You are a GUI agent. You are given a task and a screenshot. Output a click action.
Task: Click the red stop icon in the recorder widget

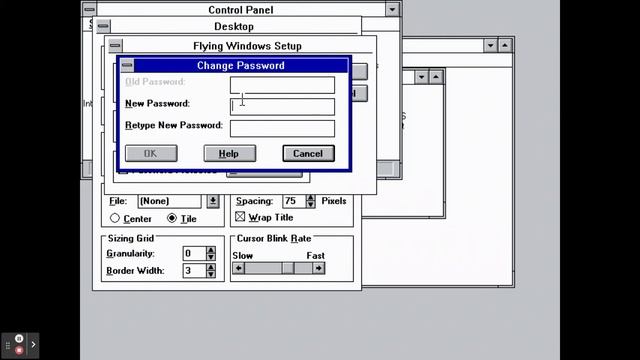click(19, 350)
